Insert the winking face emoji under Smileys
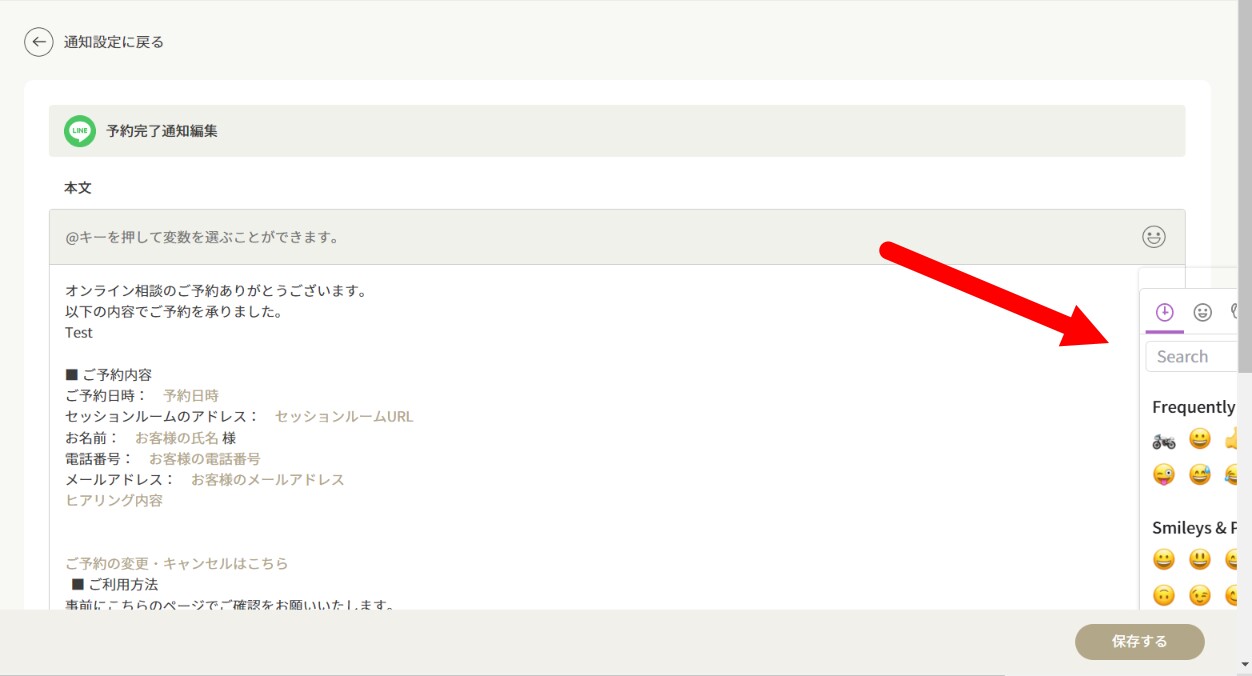This screenshot has width=1252, height=676. [1200, 596]
